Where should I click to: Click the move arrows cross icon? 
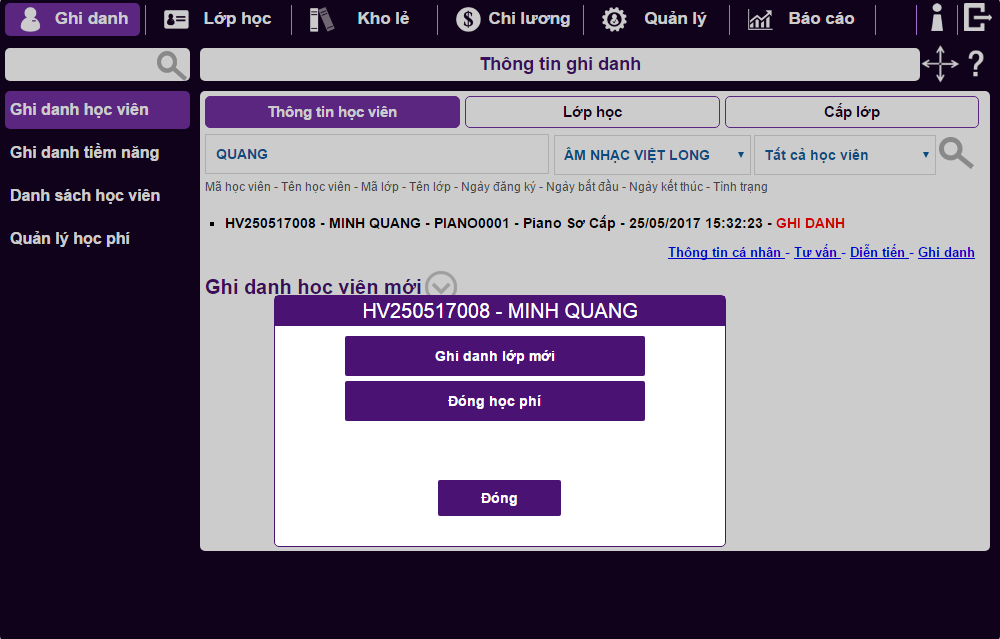(x=939, y=64)
